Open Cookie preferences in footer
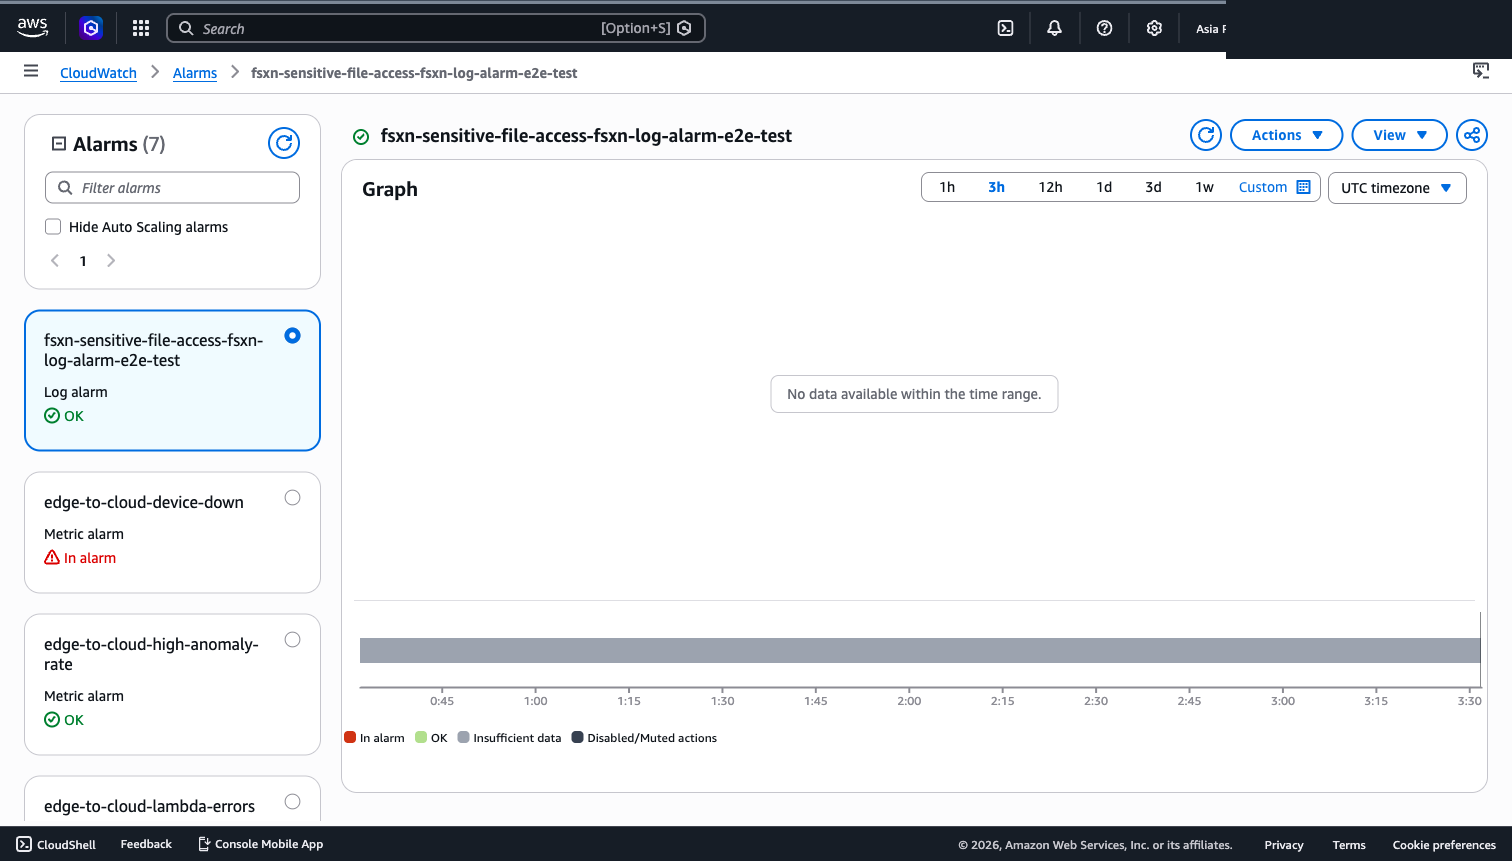The image size is (1512, 861). click(x=1444, y=845)
